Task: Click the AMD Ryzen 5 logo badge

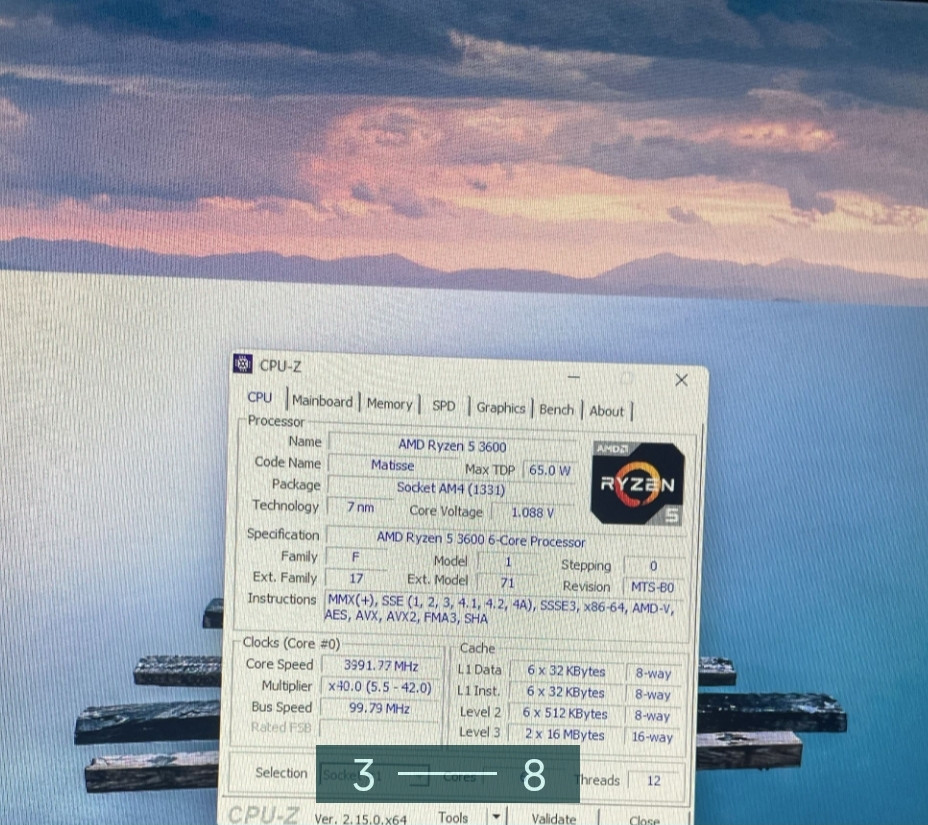Action: click(x=637, y=483)
